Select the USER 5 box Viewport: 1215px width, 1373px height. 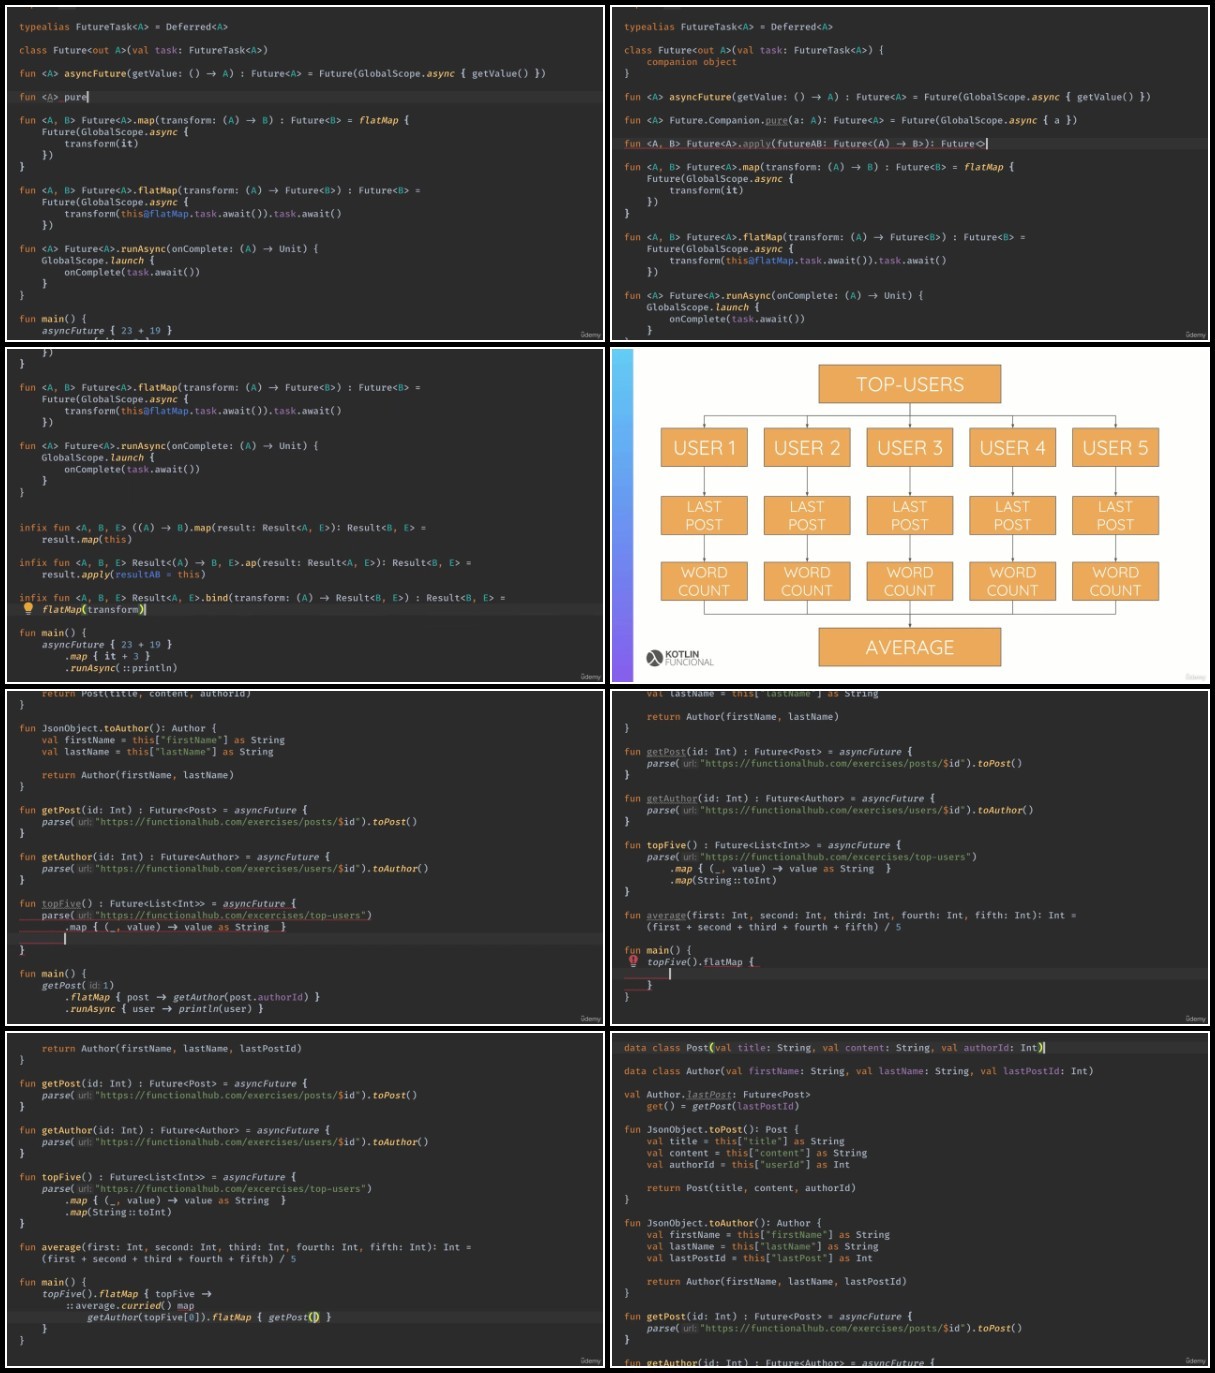(x=1115, y=447)
